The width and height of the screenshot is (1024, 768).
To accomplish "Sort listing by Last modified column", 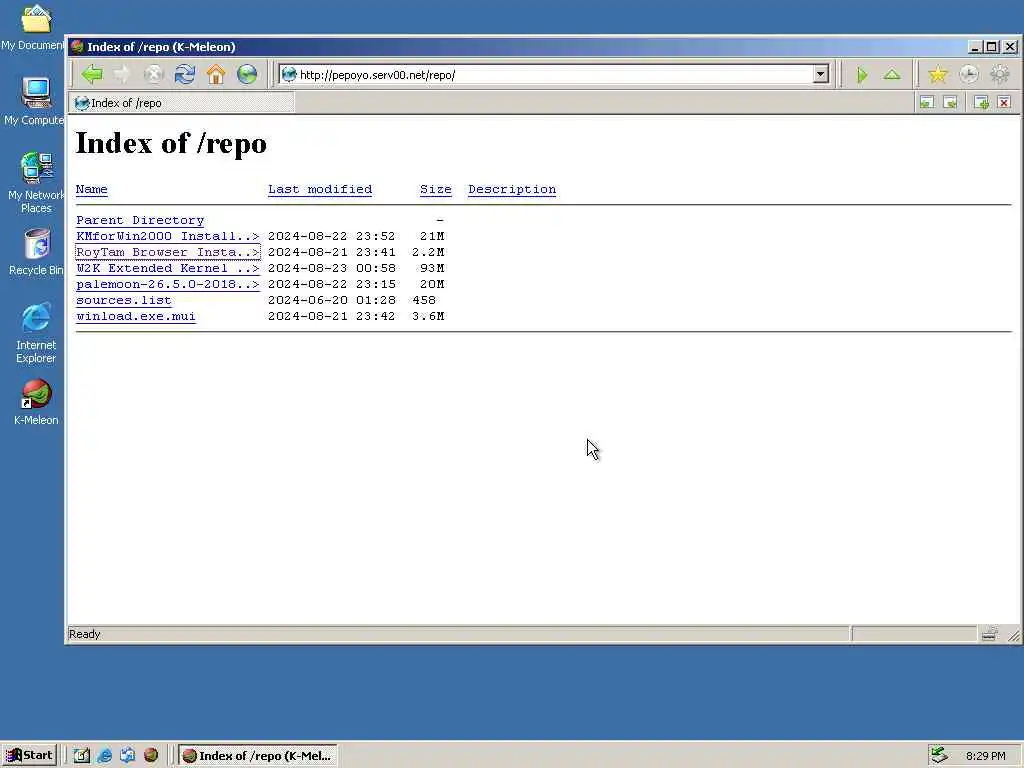I will click(320, 189).
